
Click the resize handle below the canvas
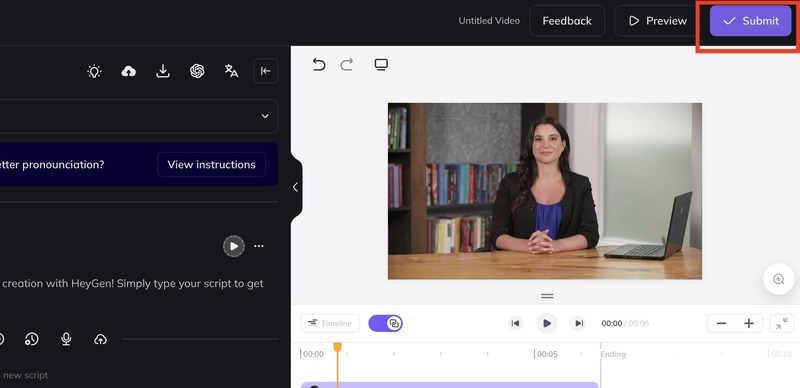(x=547, y=296)
